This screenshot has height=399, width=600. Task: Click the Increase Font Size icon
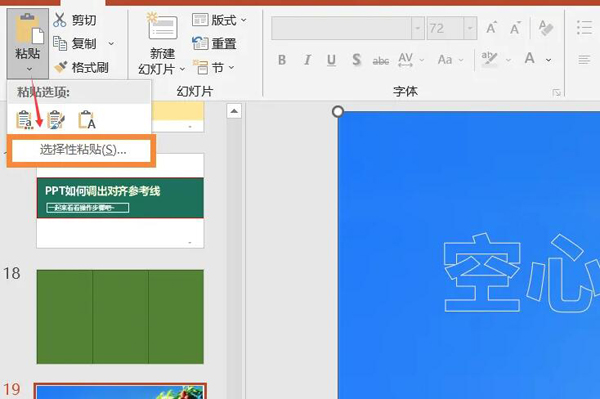point(491,28)
